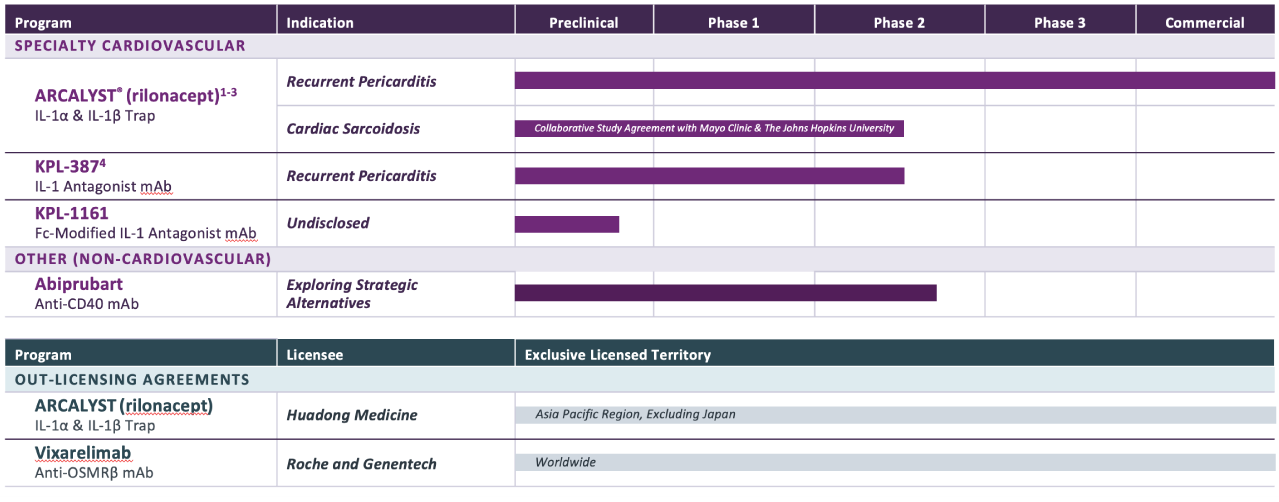Click the Huadong Medicine licensee
The image size is (1279, 502).
pos(351,415)
